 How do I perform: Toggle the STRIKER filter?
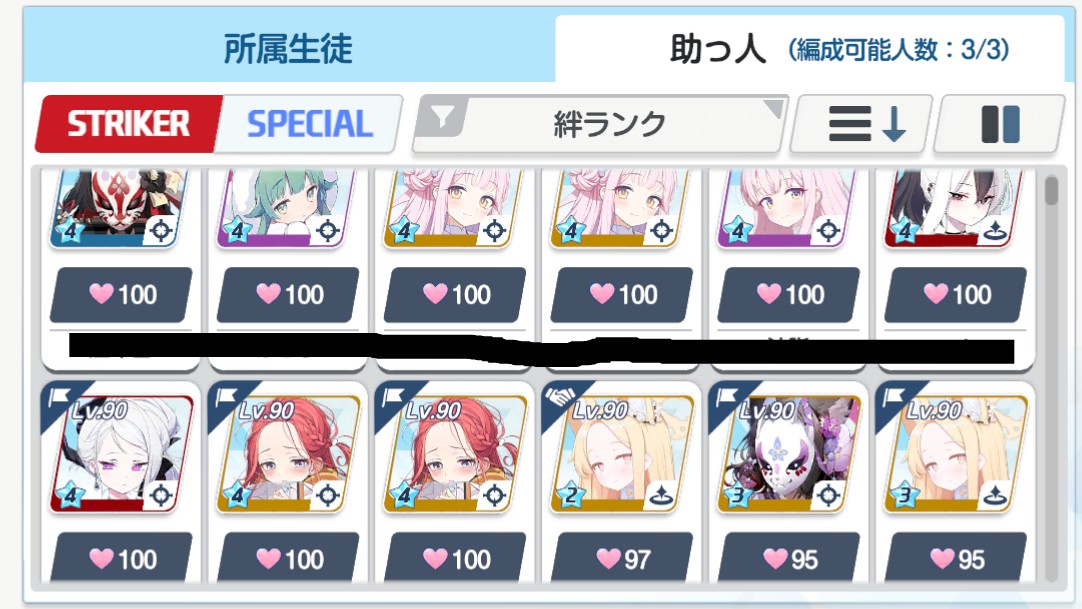click(128, 124)
